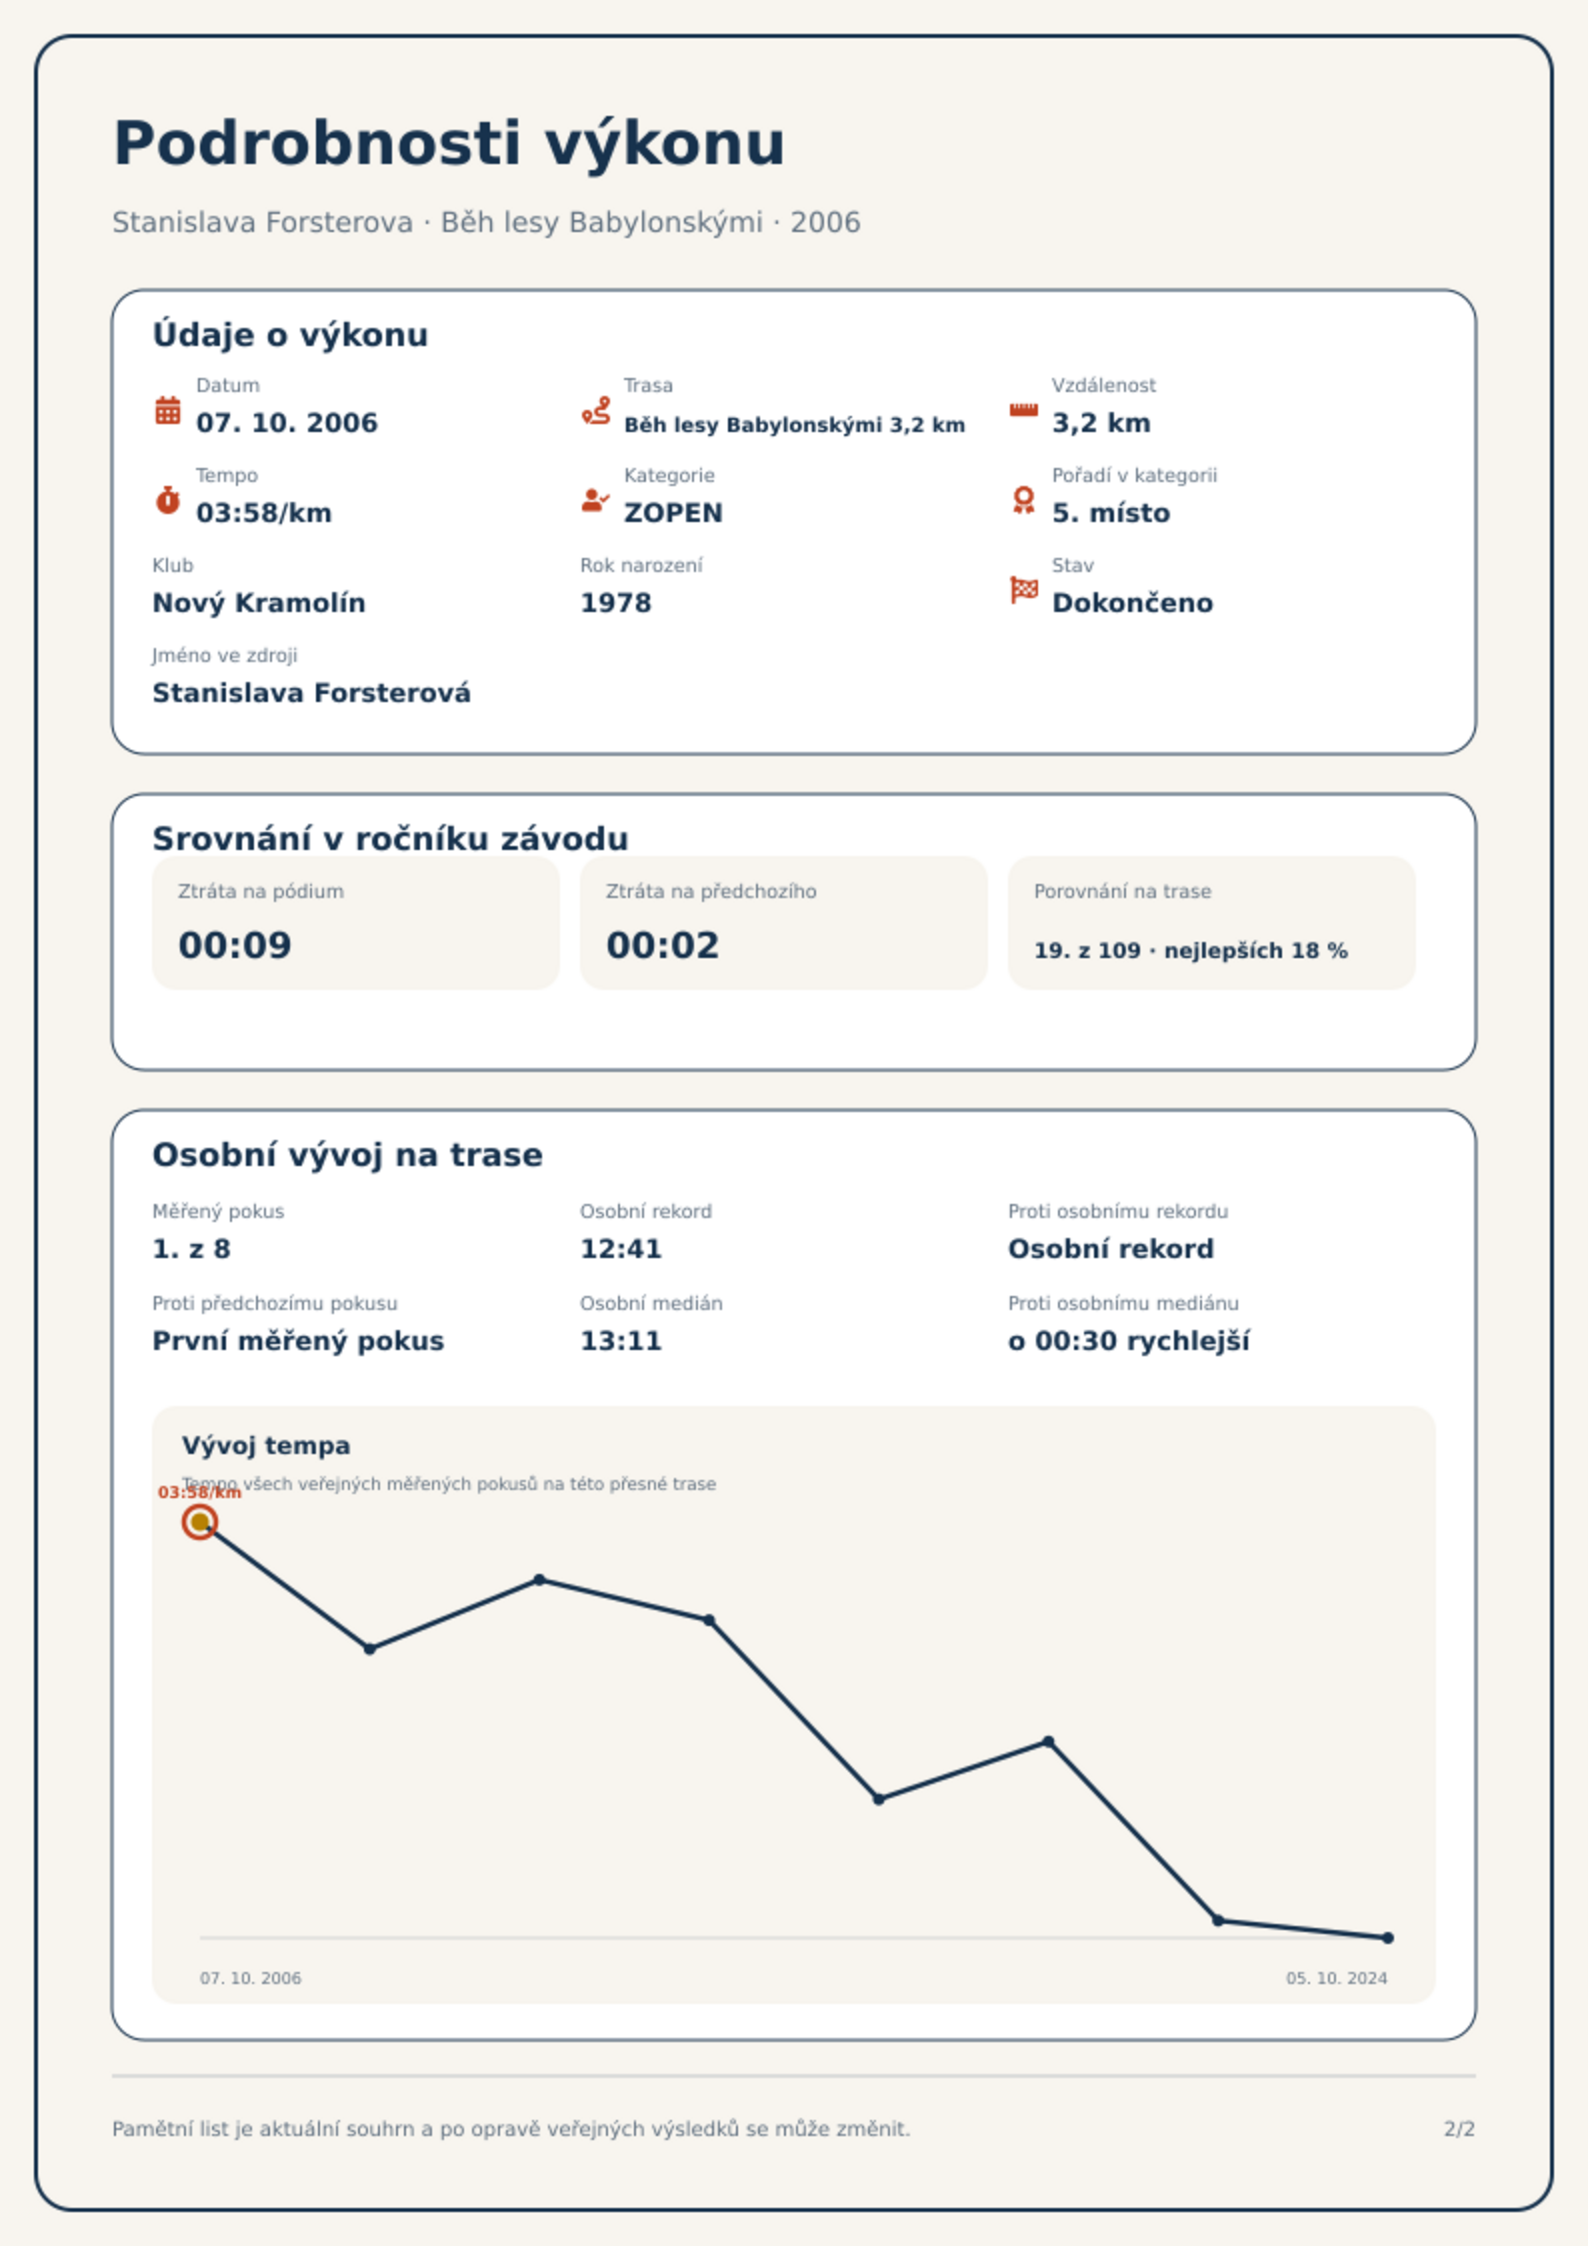This screenshot has width=1588, height=2246.
Task: Click the stopwatch icon beside Tempo
Action: 168,500
